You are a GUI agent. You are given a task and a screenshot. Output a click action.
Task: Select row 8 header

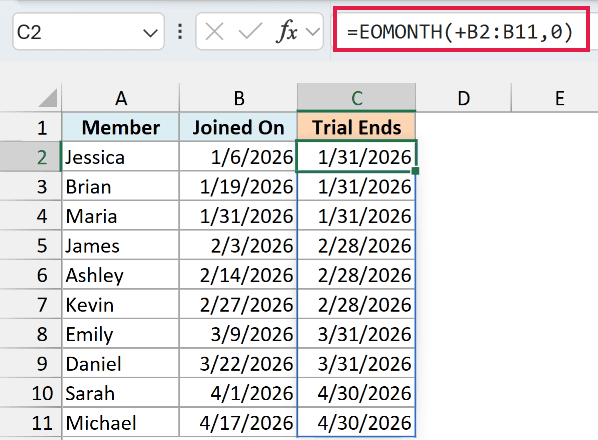(31, 334)
